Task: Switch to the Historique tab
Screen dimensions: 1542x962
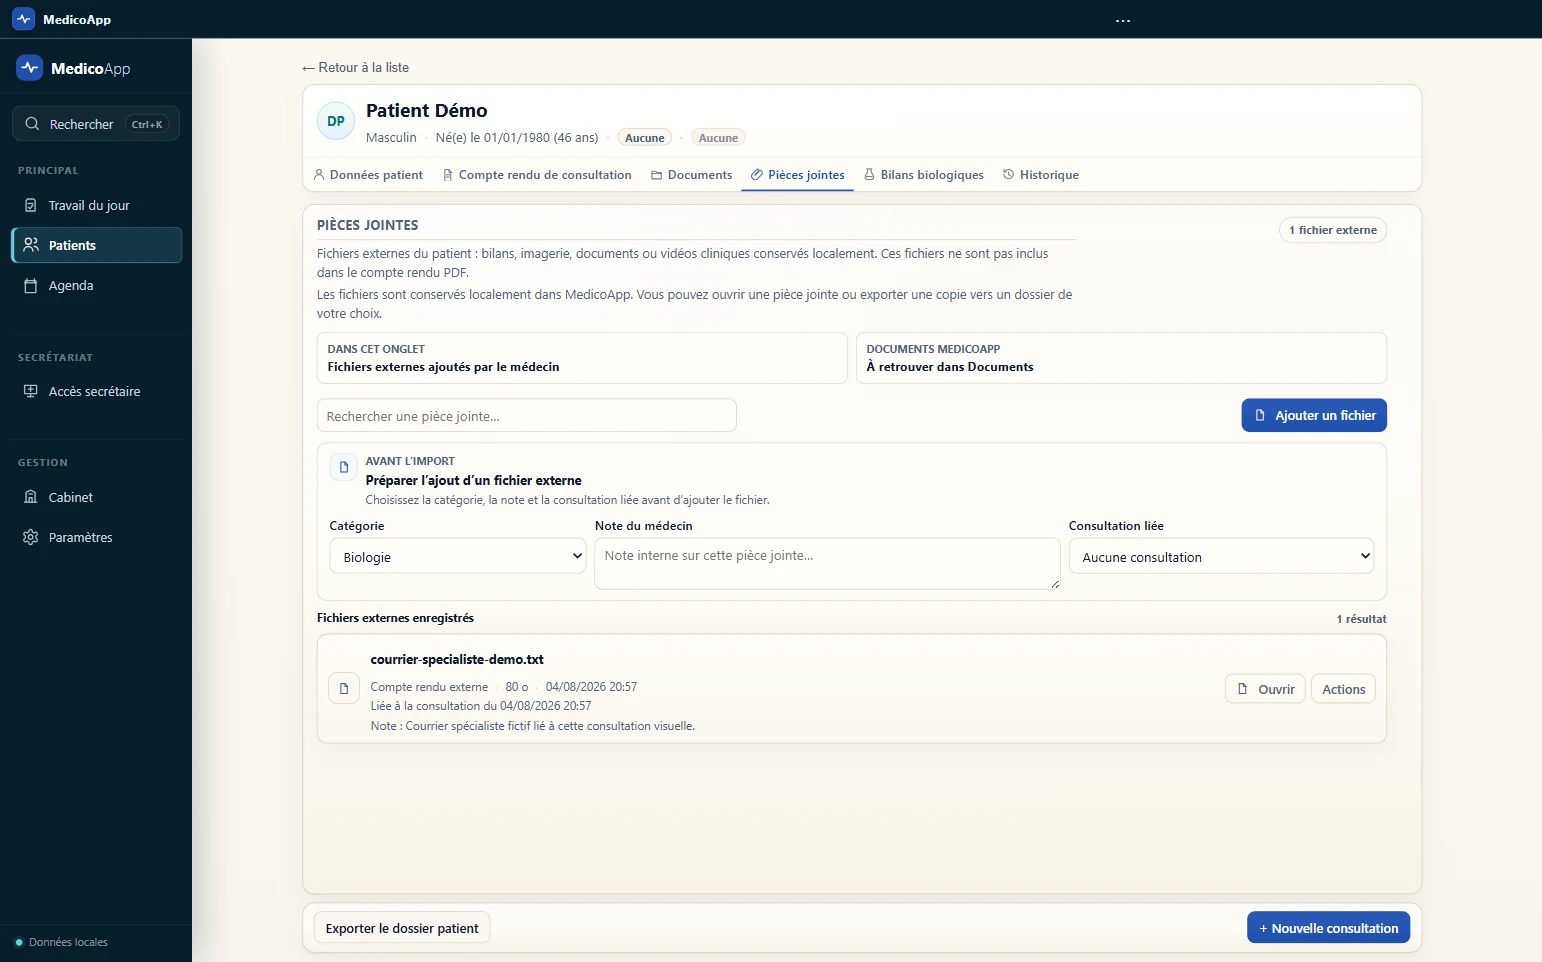Action: (1040, 174)
